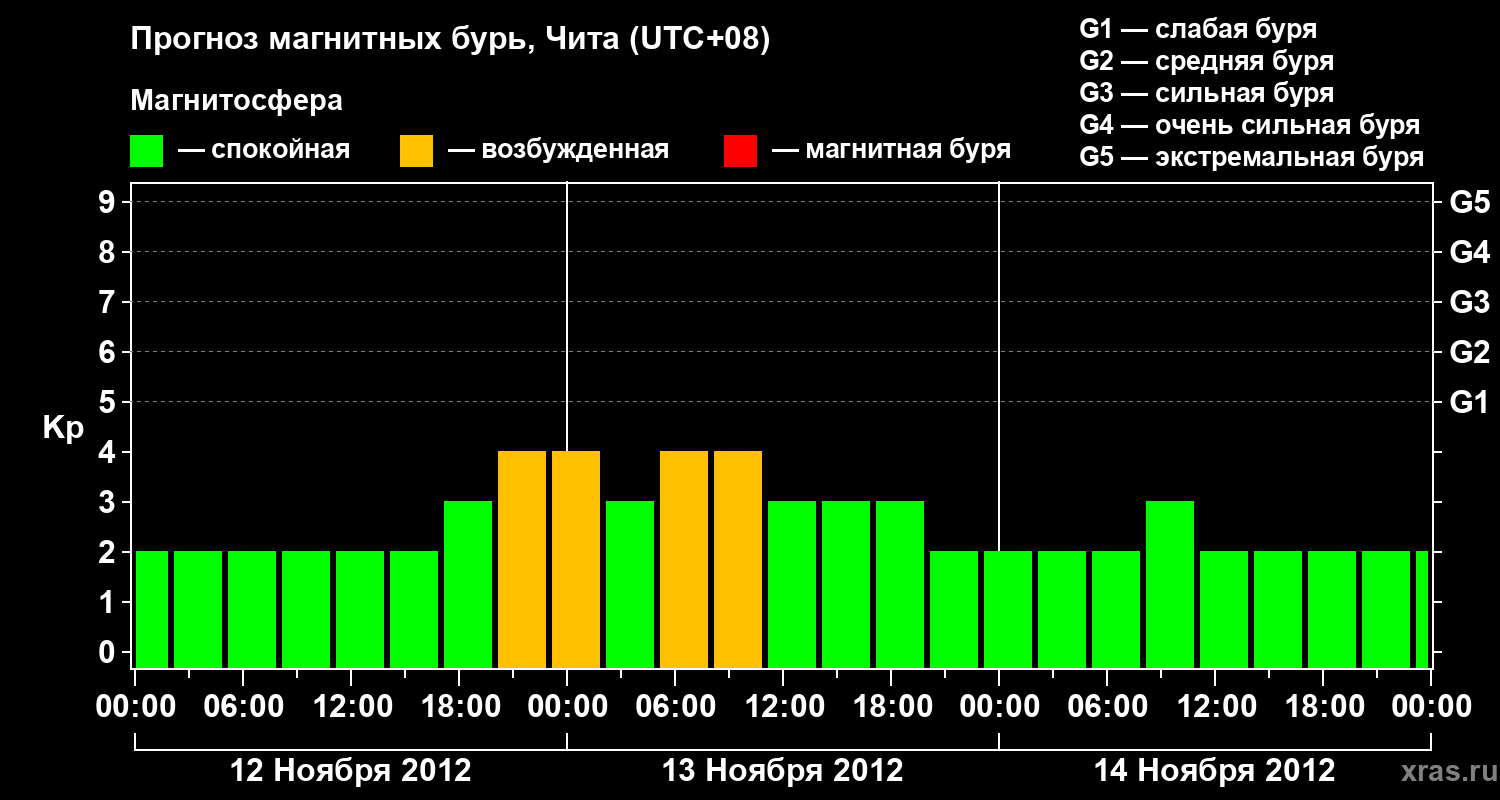
Task: Click the 'G3' label on right axis
Action: click(x=1469, y=303)
